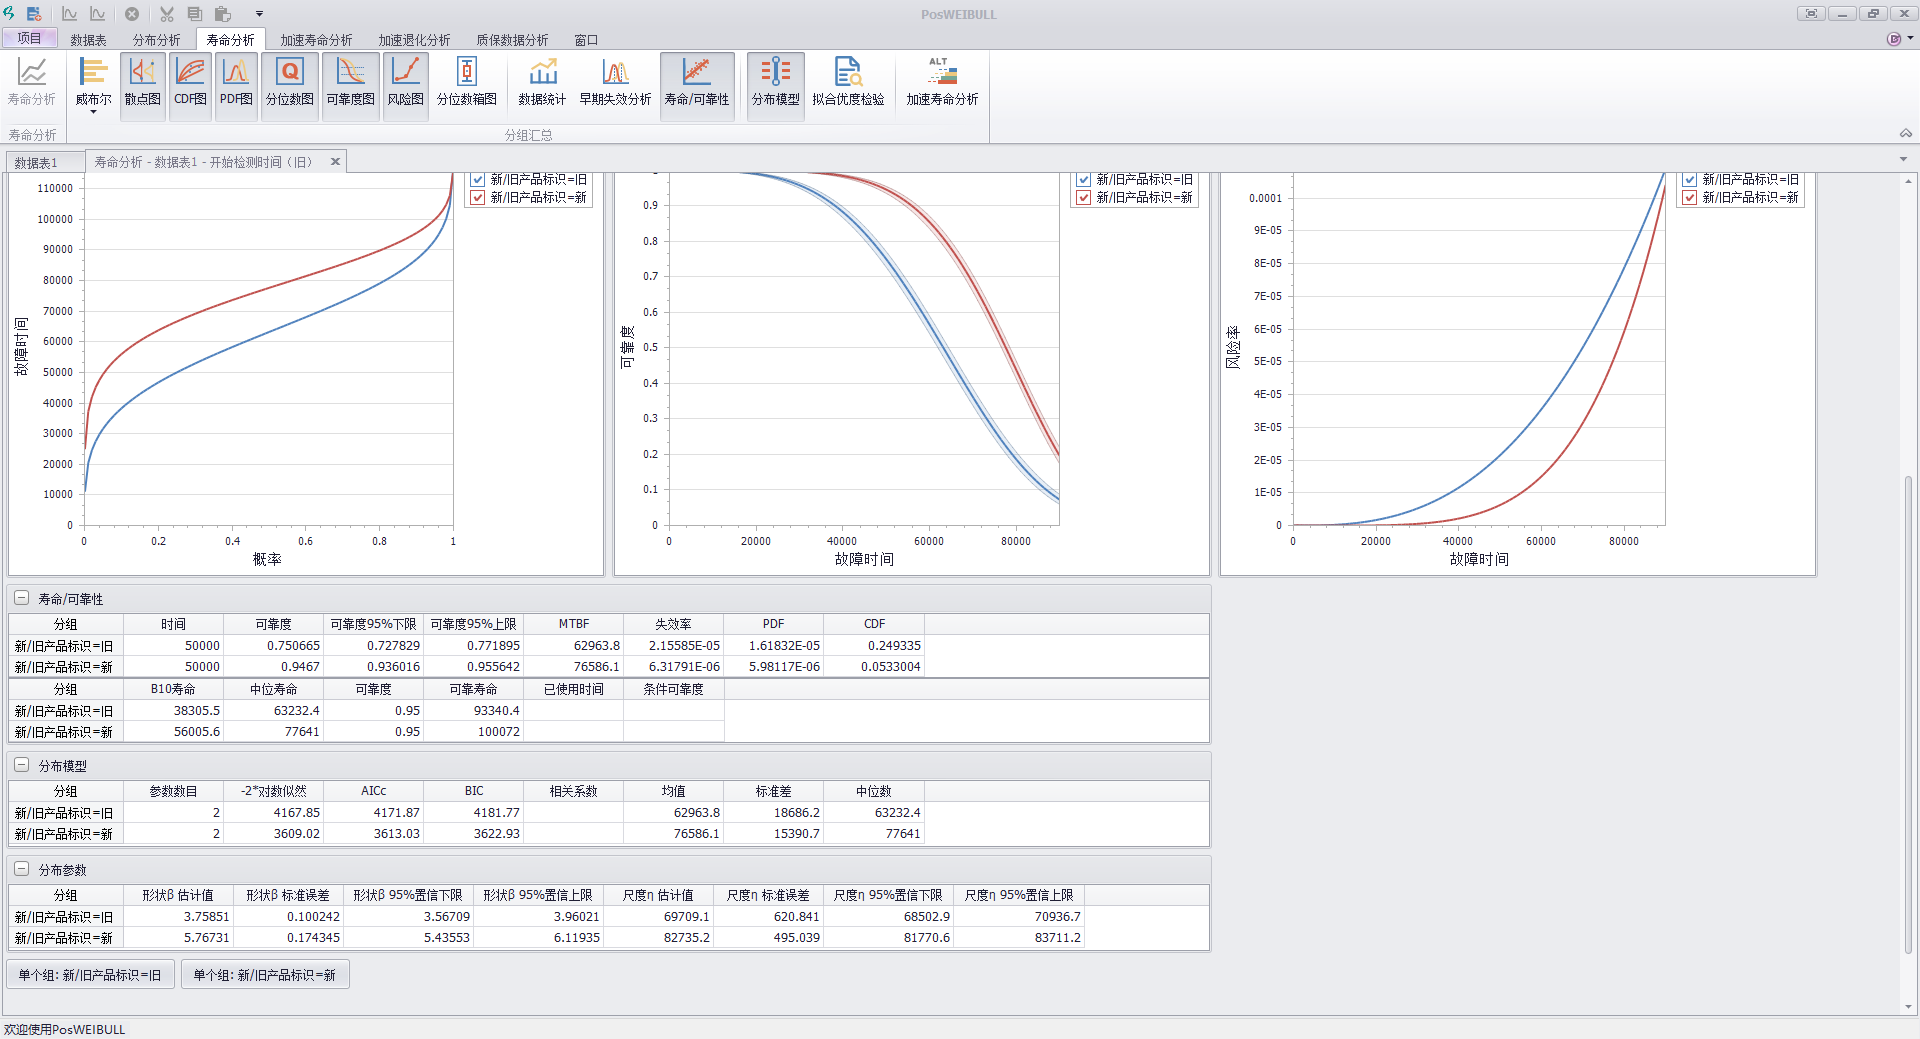Image resolution: width=1920 pixels, height=1039 pixels.
Task: Open 单个组: 新/旧产品标识=旧 button
Action: [x=91, y=975]
